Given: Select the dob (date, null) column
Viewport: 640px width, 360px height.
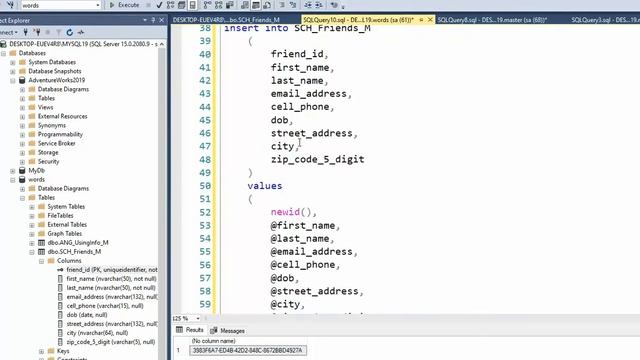Looking at the screenshot, I should click(87, 315).
